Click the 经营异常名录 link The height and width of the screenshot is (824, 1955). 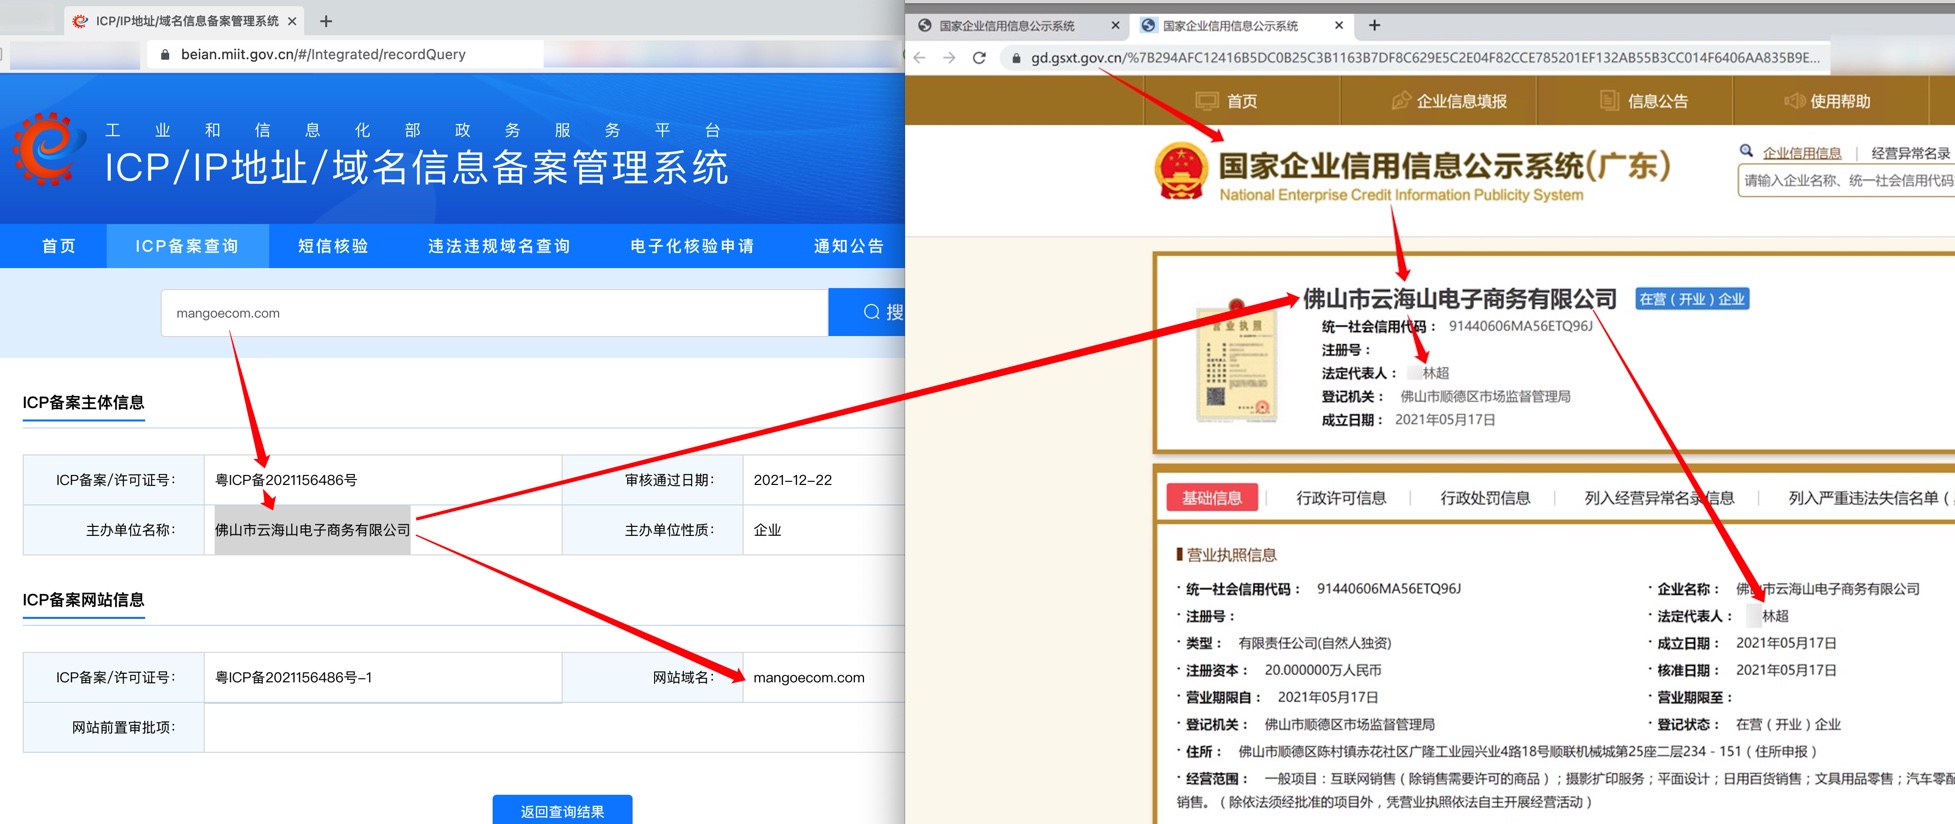tap(1911, 153)
